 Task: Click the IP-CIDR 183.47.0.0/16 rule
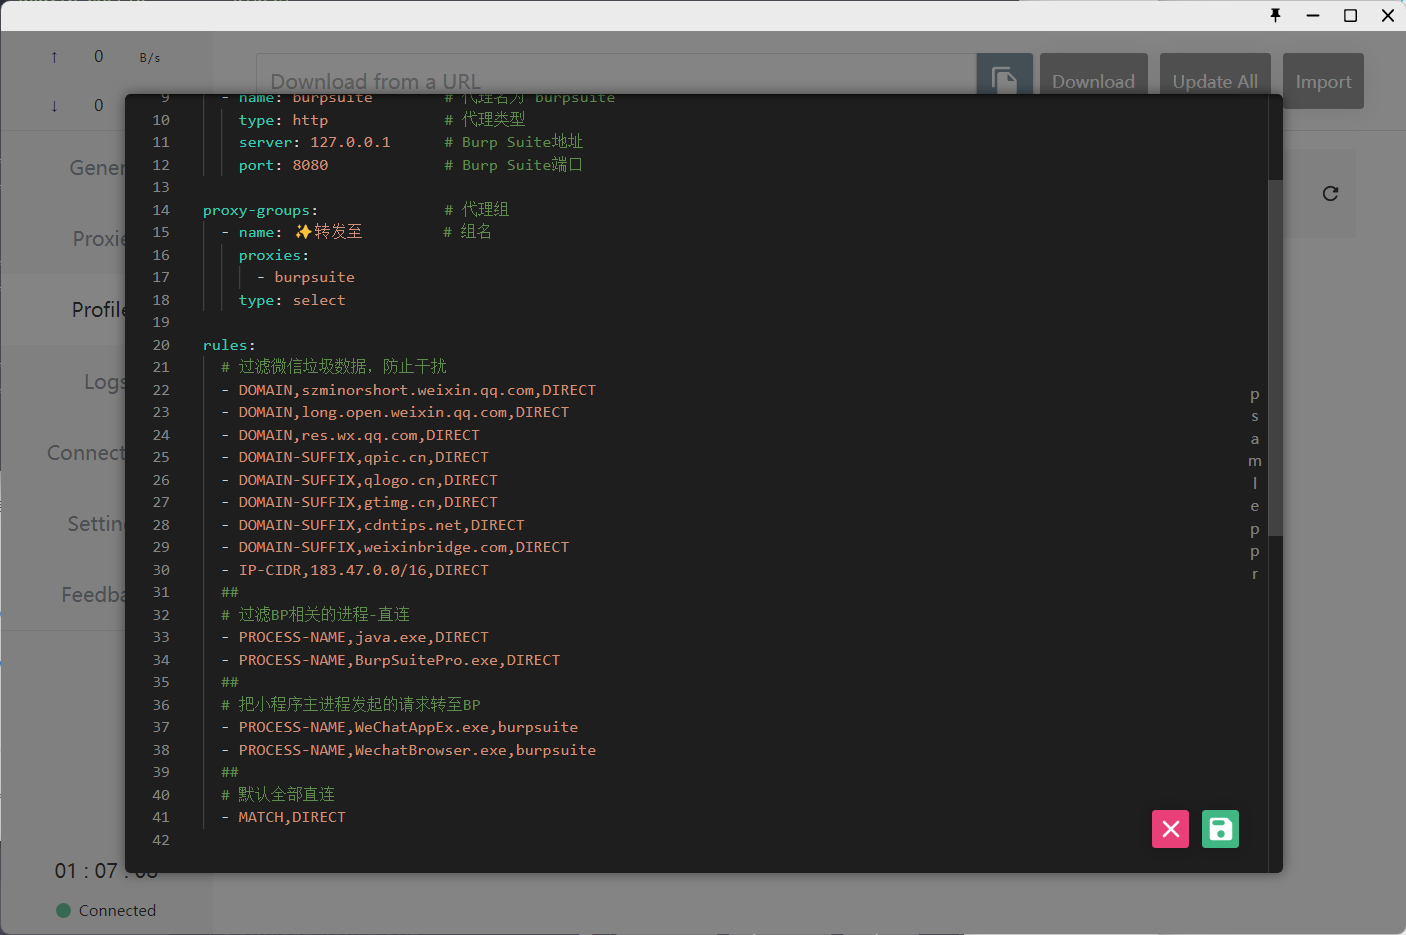(x=355, y=570)
